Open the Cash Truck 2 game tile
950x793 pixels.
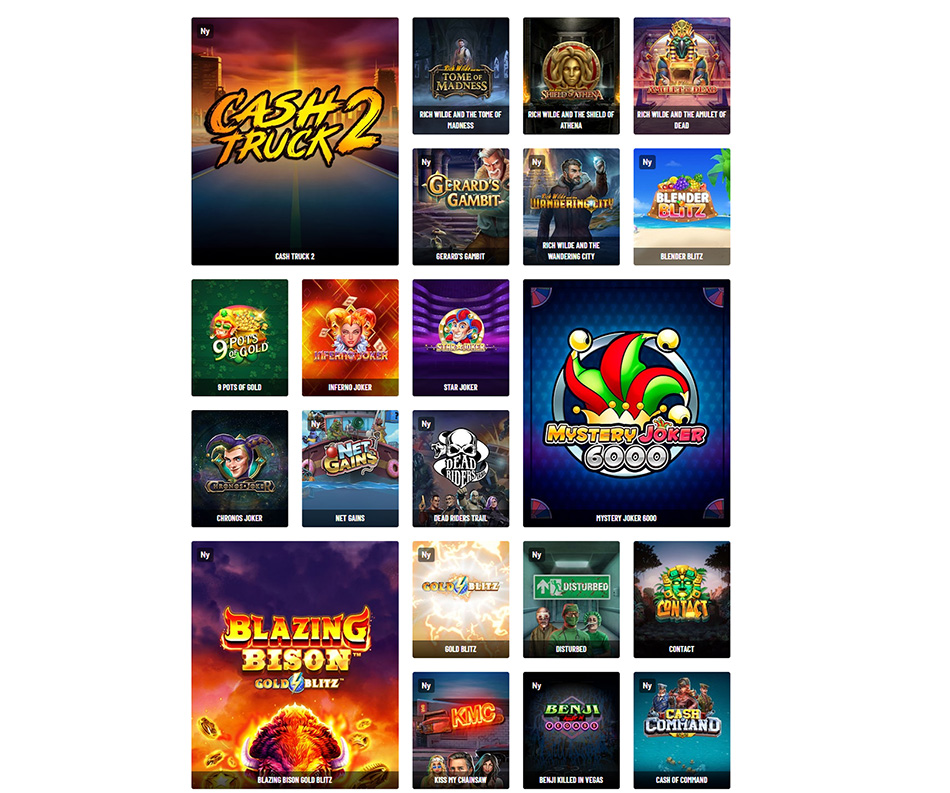tap(295, 141)
